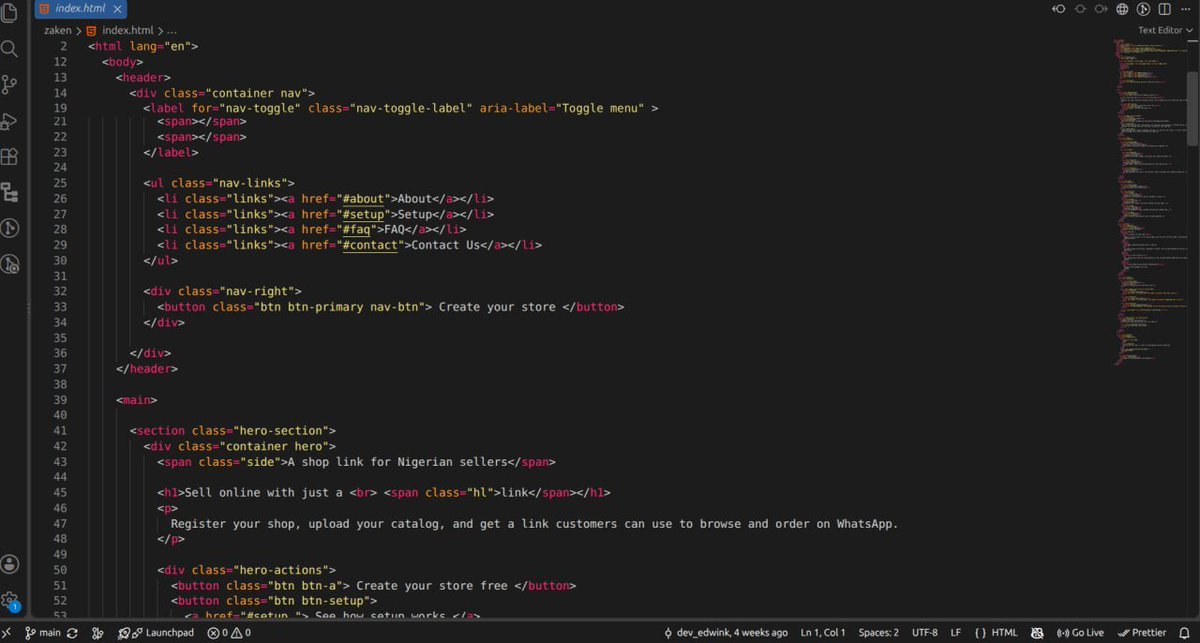
Task: Click the minimap code overview
Action: pos(1150,200)
